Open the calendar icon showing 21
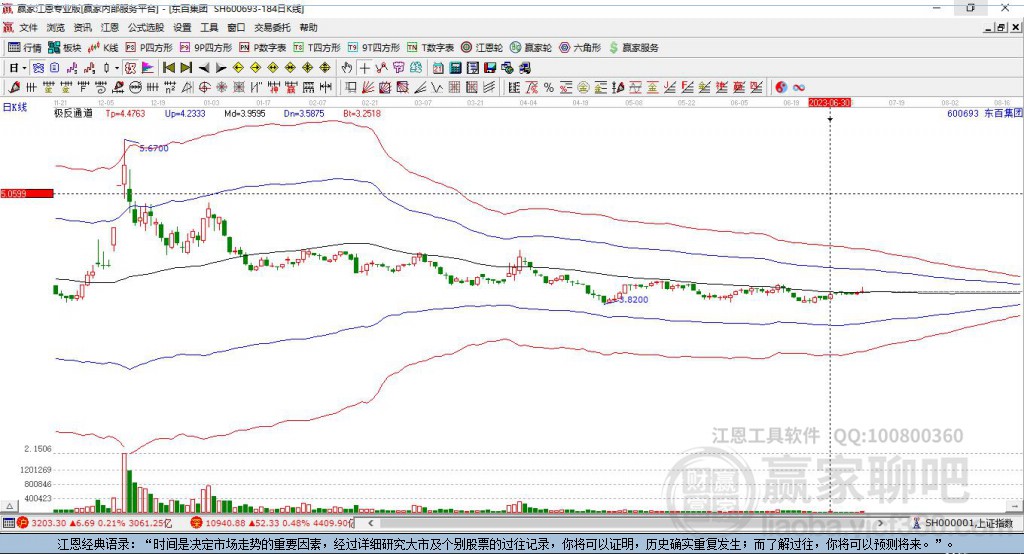Image resolution: width=1024 pixels, height=554 pixels. [438, 68]
